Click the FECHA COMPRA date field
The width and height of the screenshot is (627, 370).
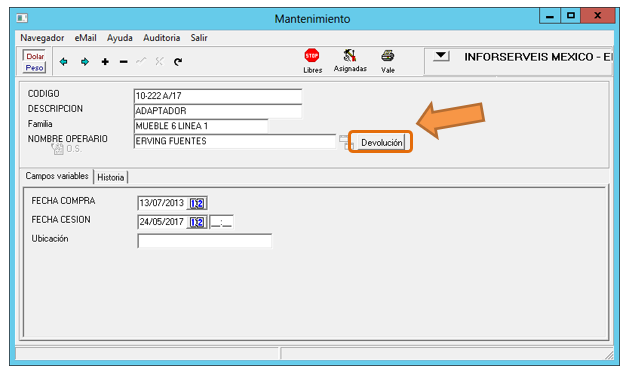pyautogui.click(x=162, y=203)
